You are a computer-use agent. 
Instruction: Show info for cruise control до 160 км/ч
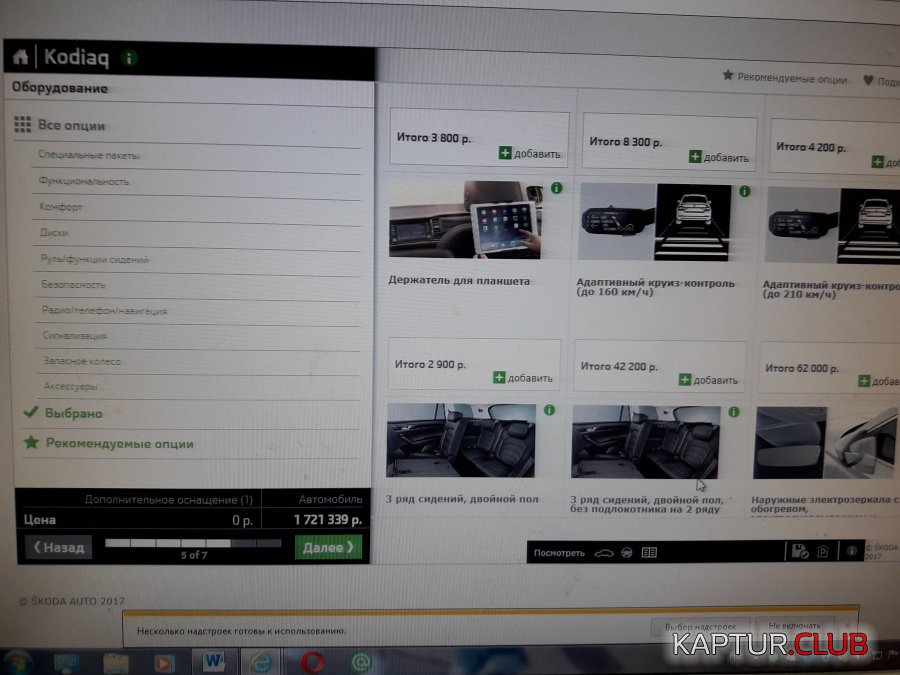tap(744, 191)
